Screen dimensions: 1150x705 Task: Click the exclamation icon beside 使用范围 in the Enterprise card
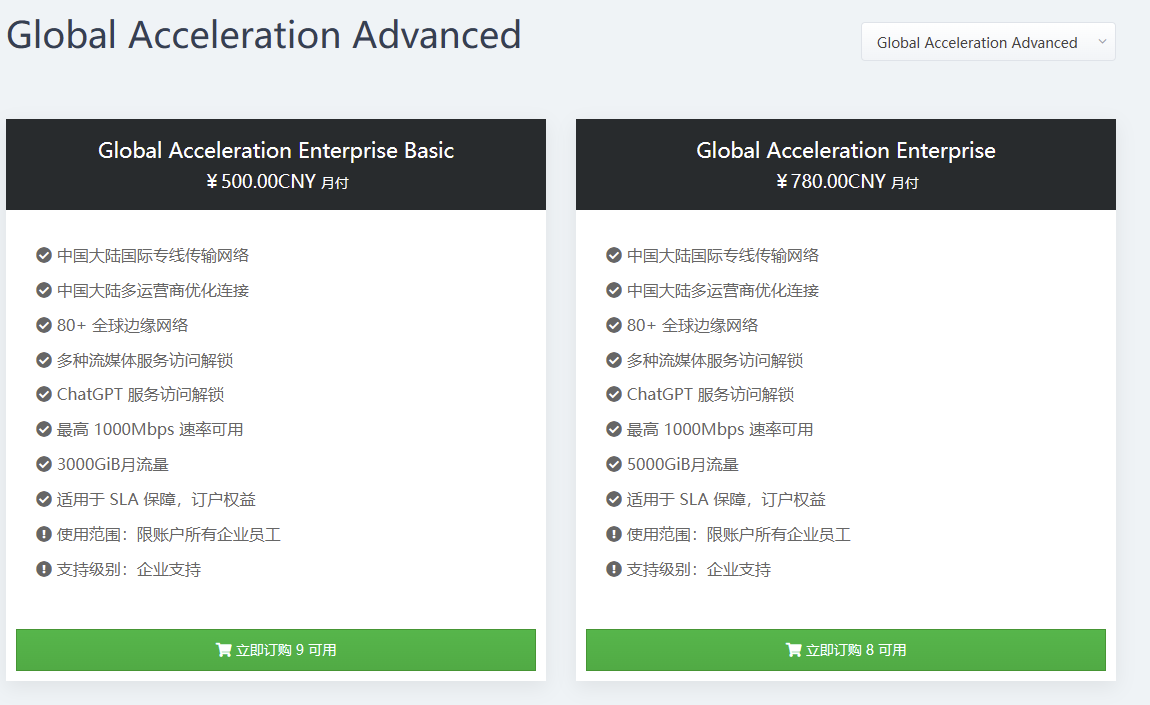[x=614, y=534]
